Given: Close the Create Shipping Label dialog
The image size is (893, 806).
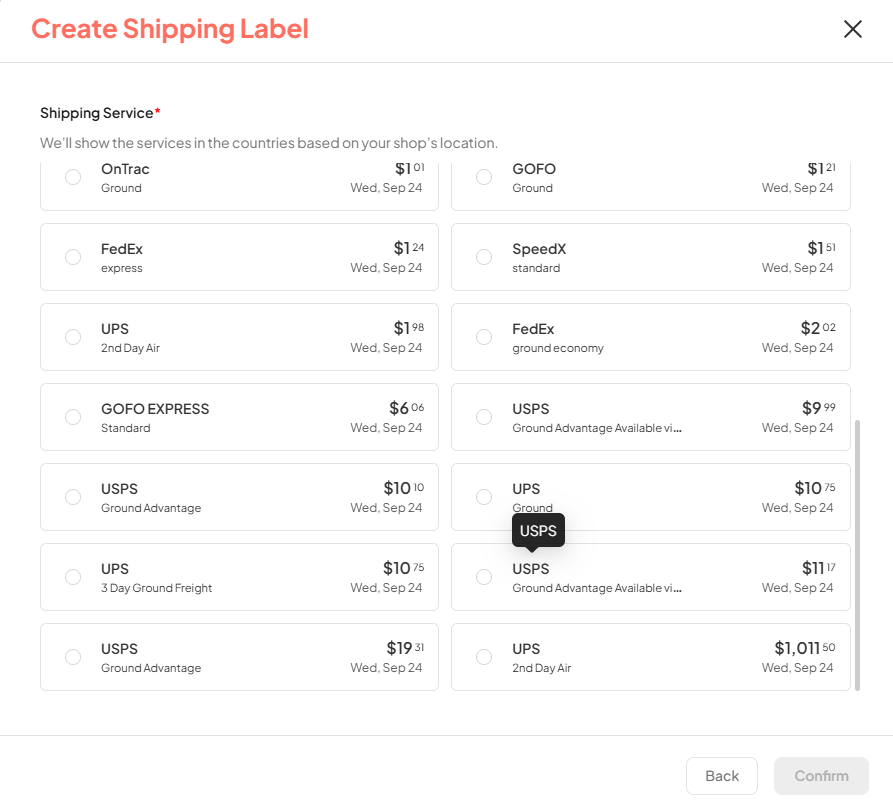Looking at the screenshot, I should pyautogui.click(x=852, y=29).
